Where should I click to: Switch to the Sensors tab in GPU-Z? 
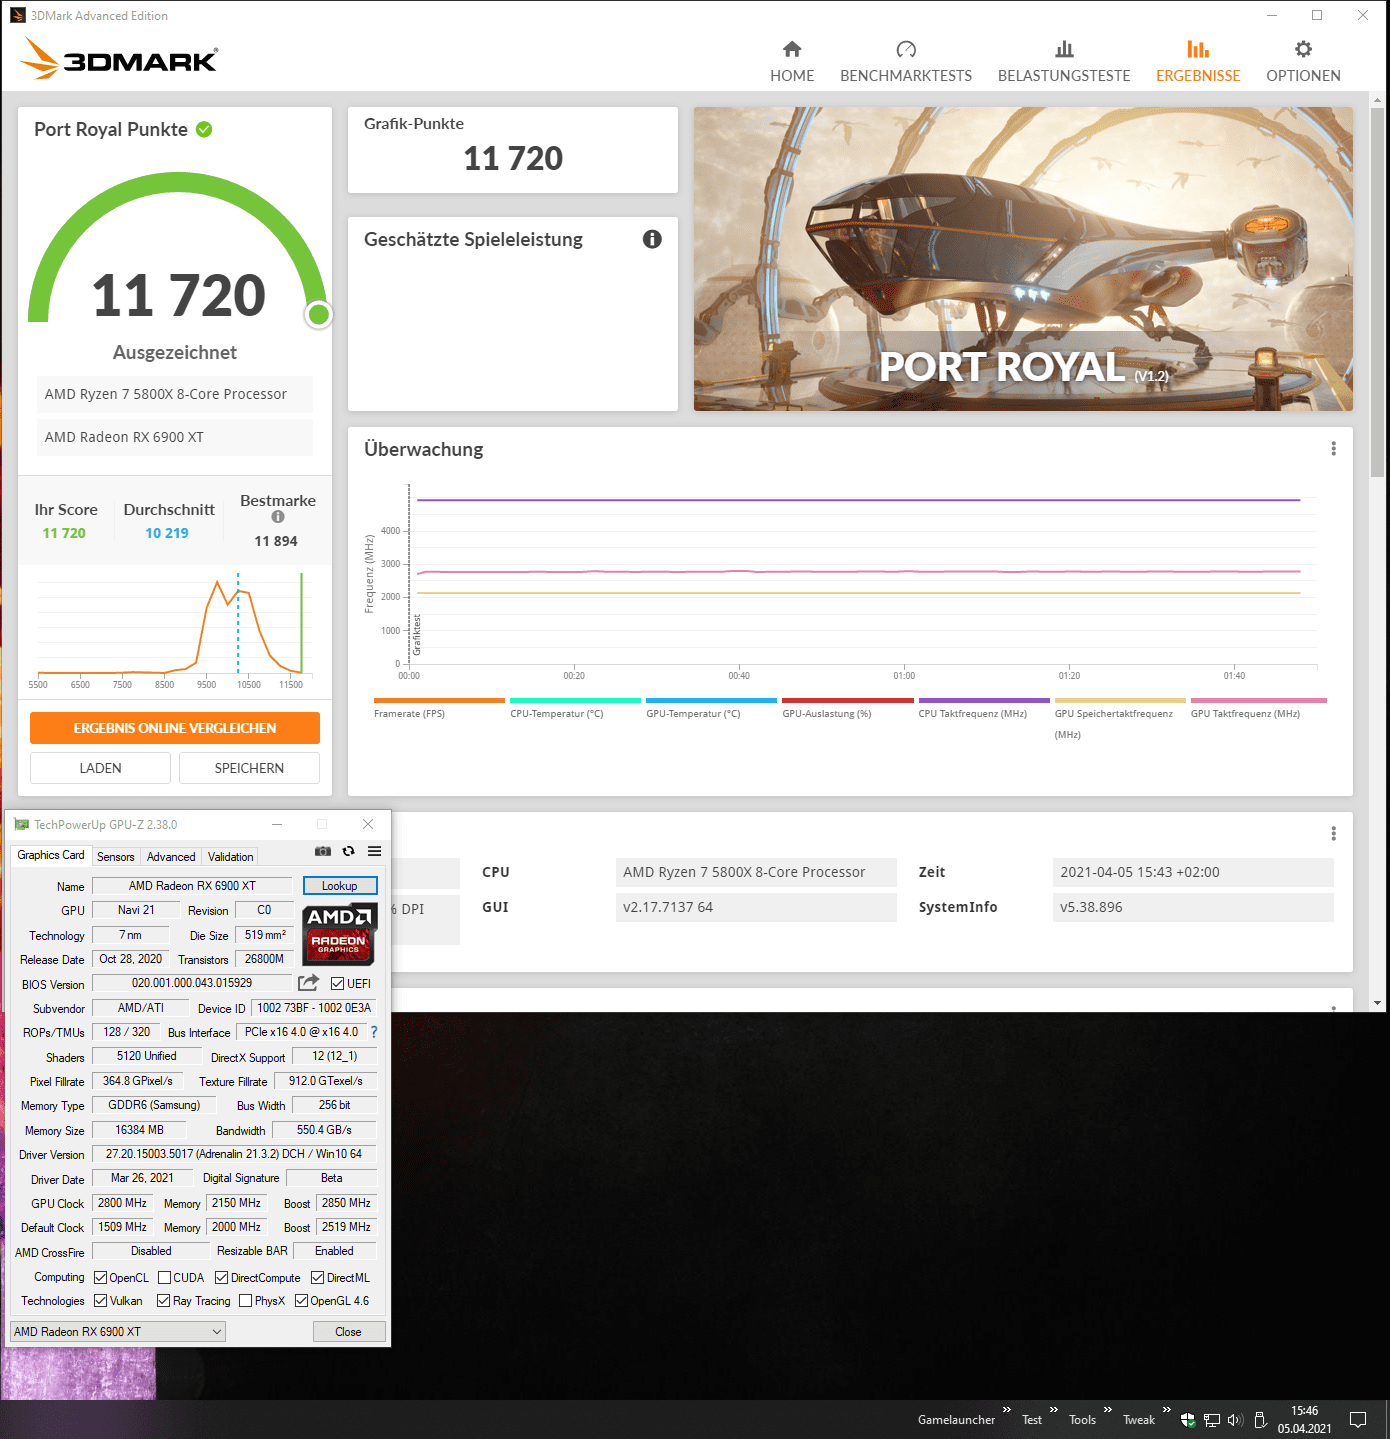coord(115,857)
